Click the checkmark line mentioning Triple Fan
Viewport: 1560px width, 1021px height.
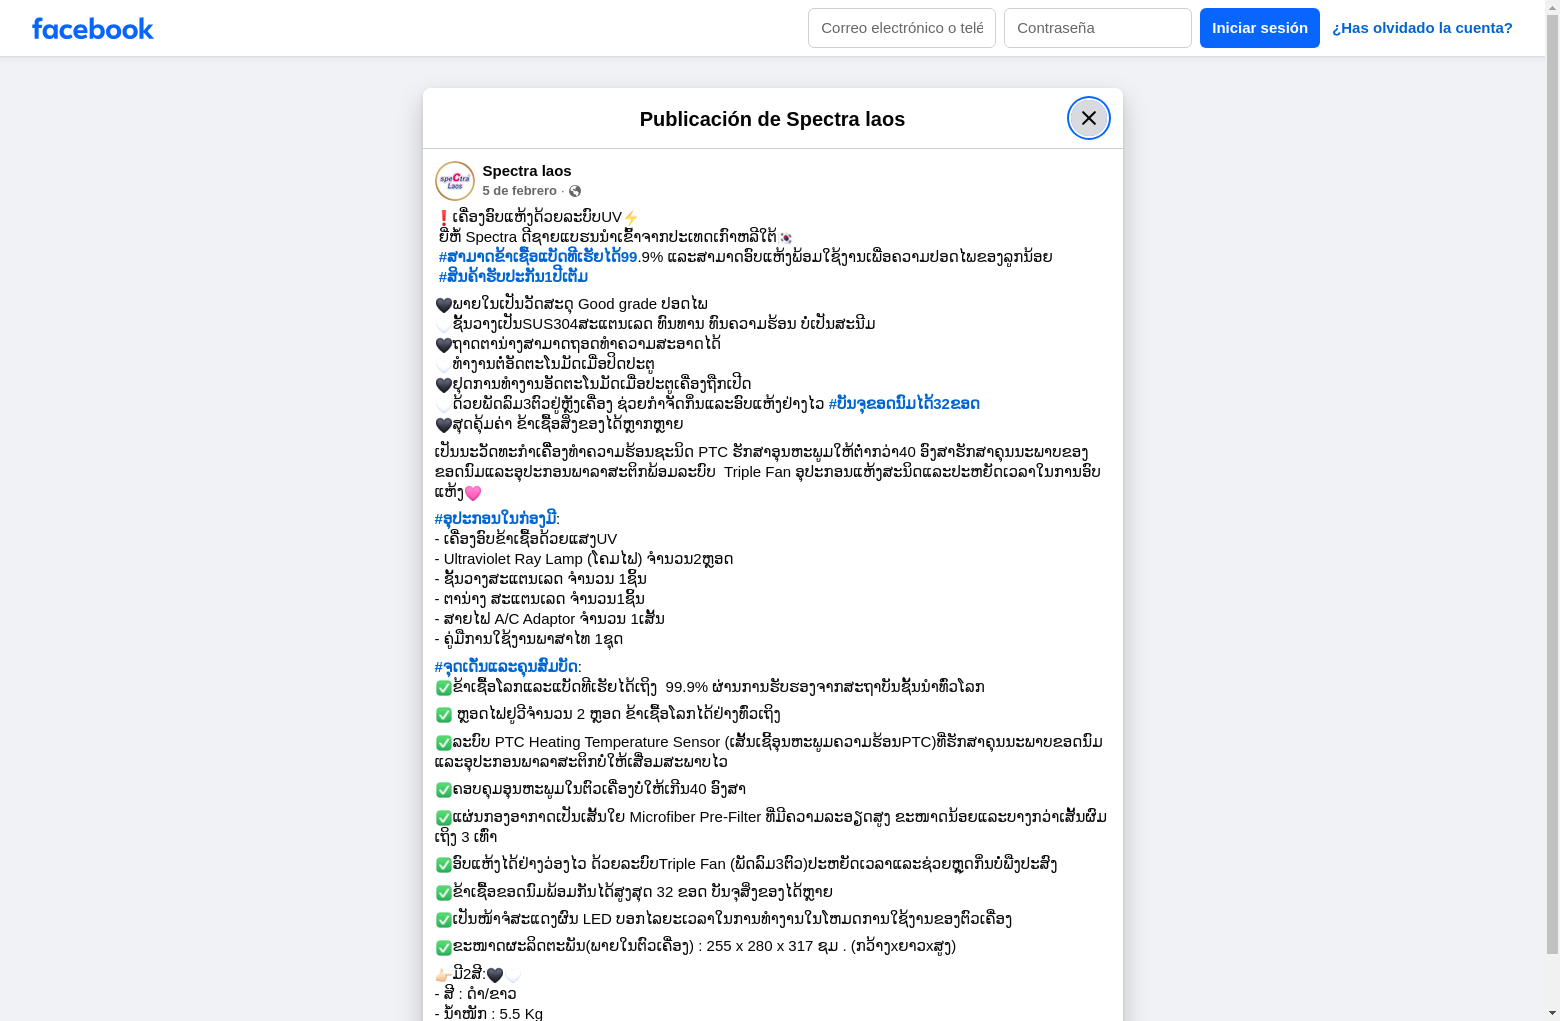(746, 864)
